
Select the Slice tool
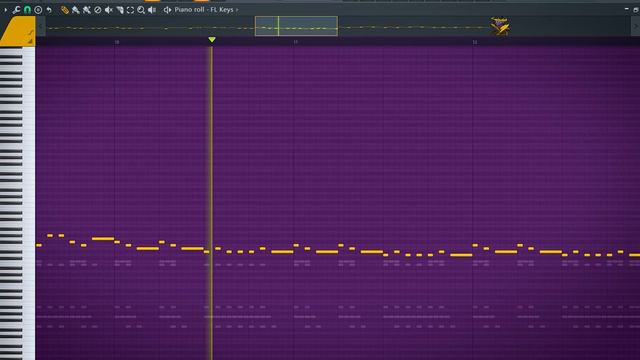[x=120, y=9]
